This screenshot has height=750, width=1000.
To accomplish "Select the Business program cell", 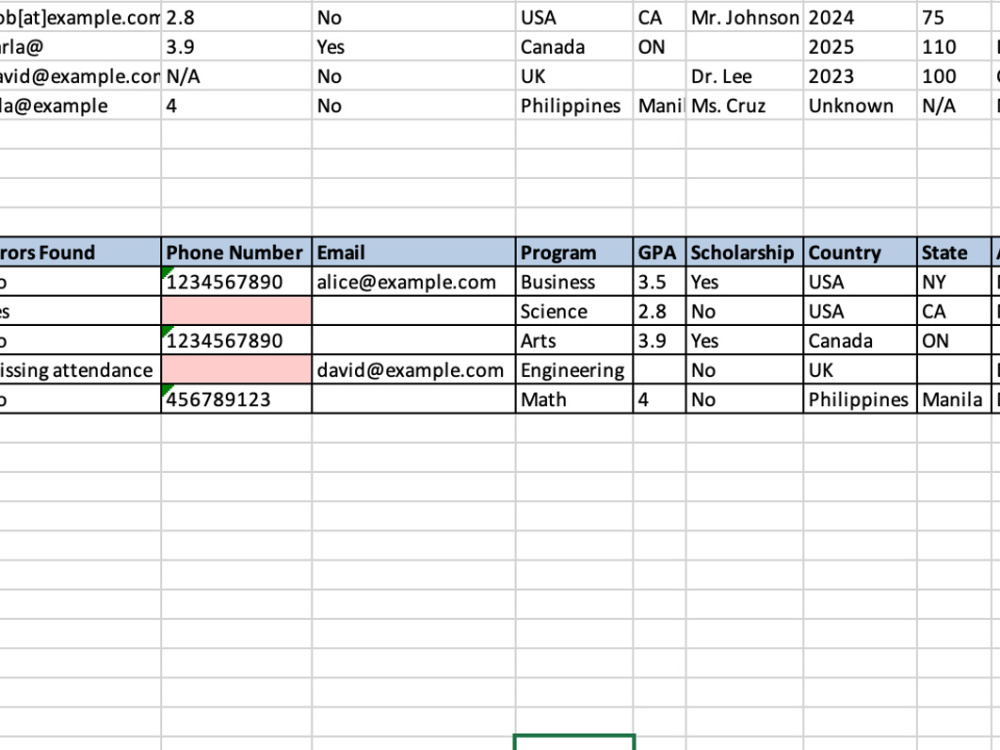I will coord(575,281).
